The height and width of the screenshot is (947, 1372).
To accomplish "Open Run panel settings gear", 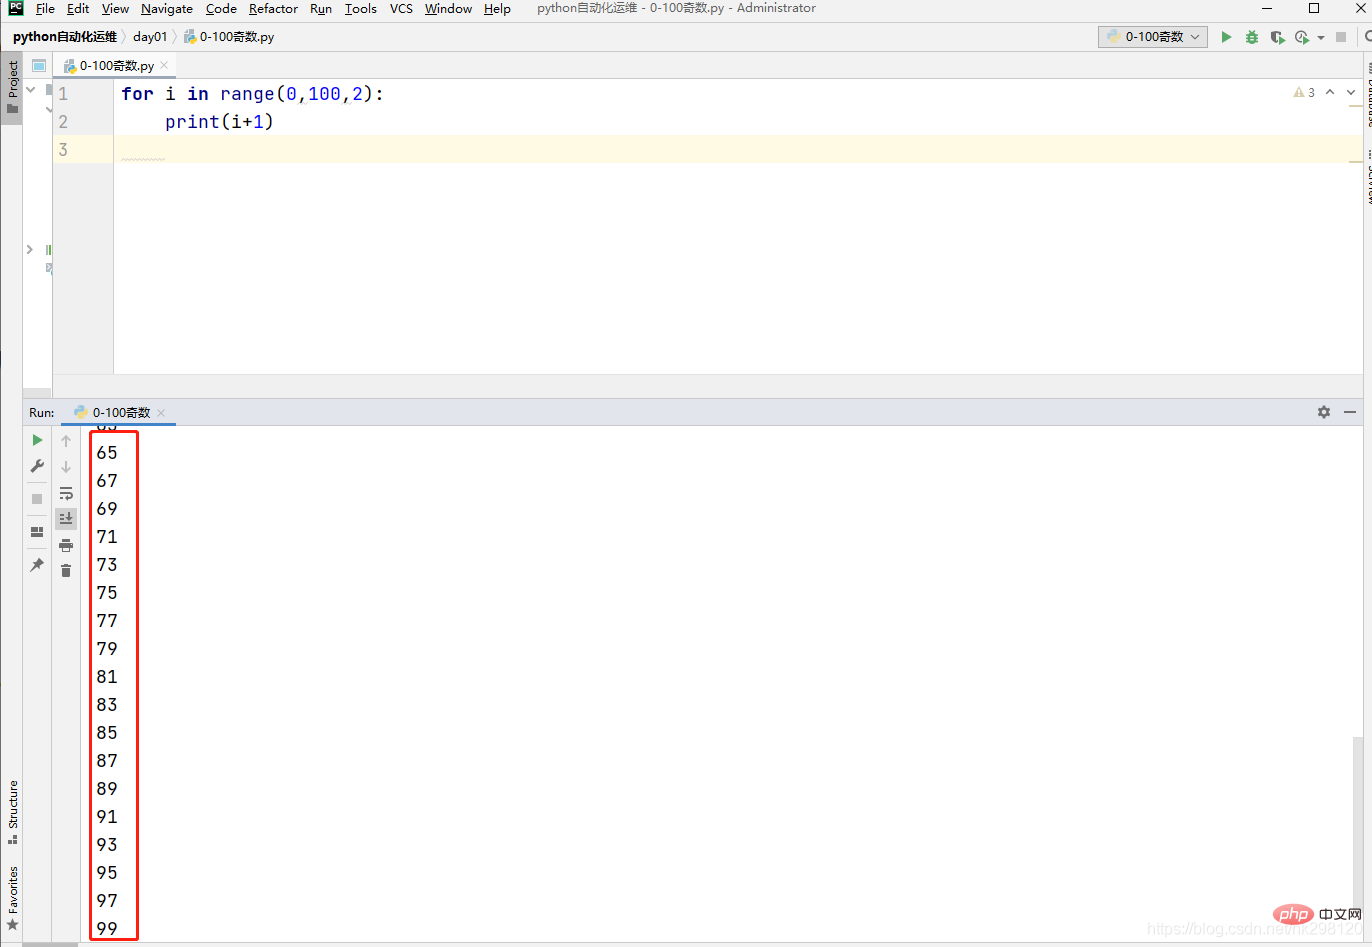I will pos(1324,412).
